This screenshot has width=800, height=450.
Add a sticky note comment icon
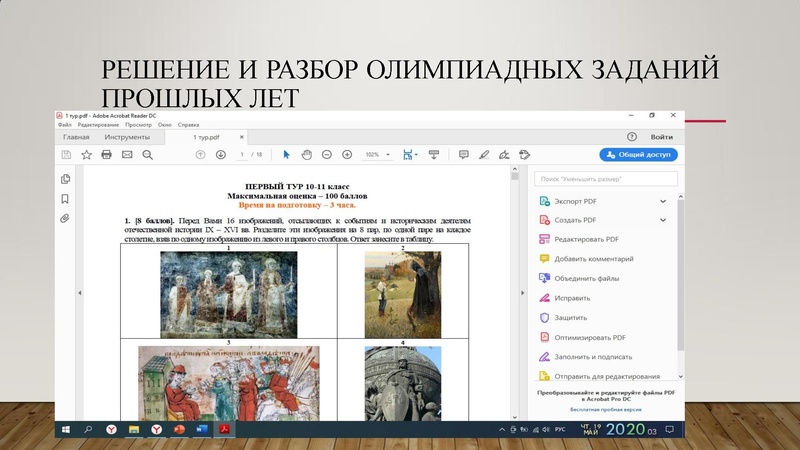463,155
